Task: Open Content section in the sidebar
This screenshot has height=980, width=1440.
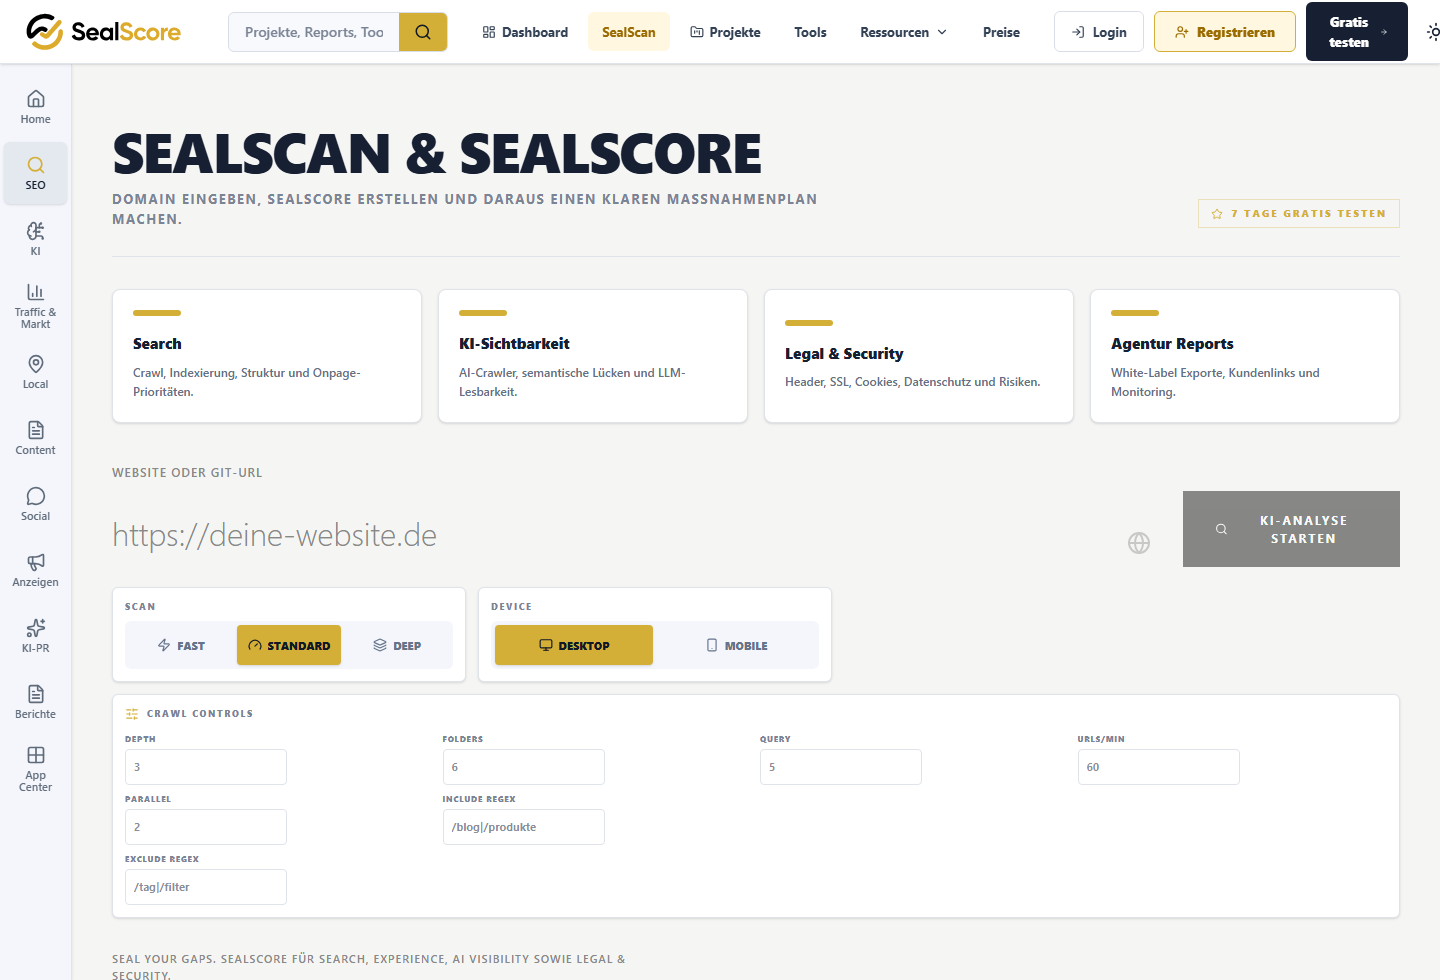Action: [x=36, y=437]
